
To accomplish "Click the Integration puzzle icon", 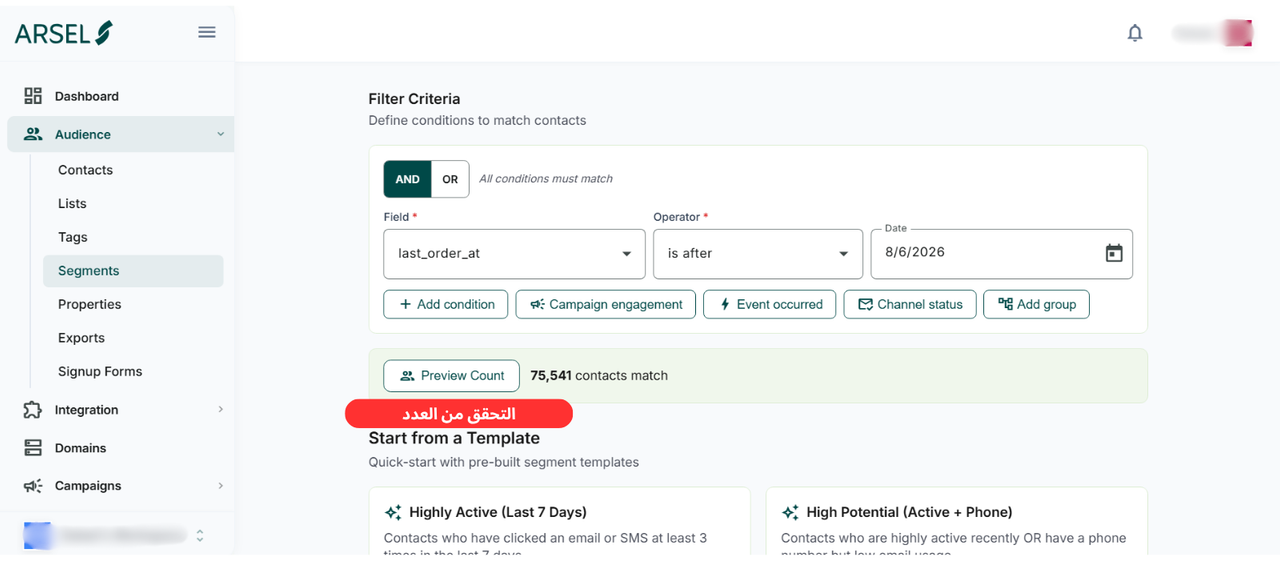I will 33,410.
